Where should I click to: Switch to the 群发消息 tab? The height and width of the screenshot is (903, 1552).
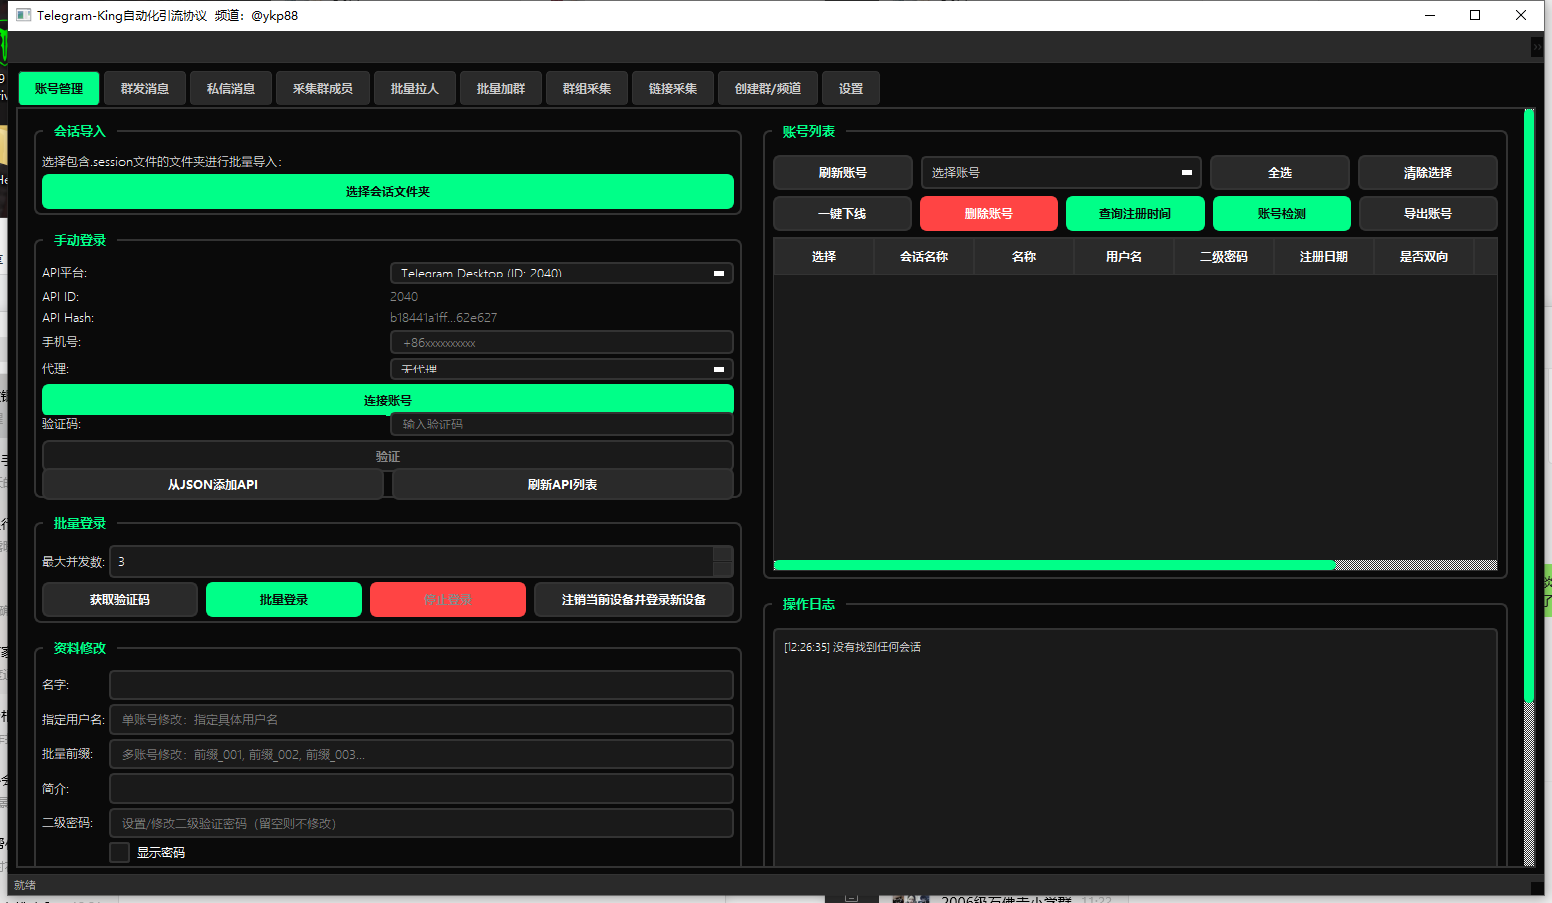pyautogui.click(x=145, y=89)
